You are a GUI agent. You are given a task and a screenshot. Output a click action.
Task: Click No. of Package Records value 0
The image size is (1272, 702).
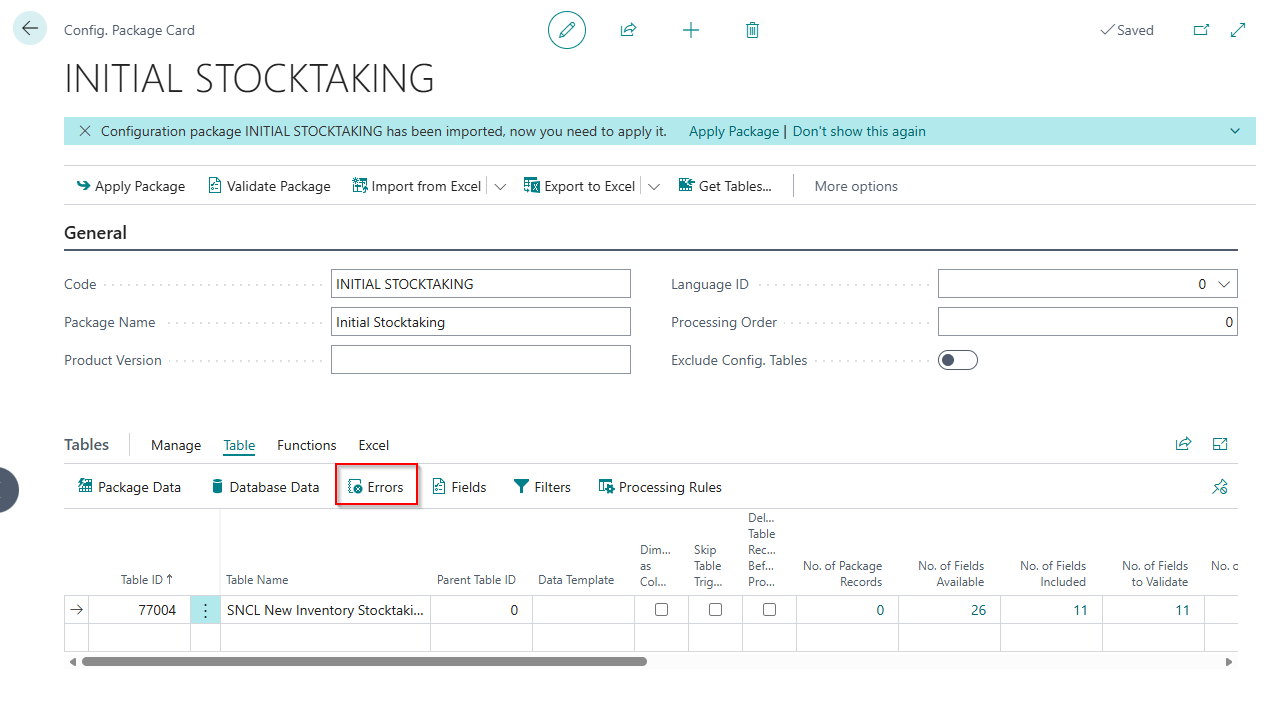[x=880, y=610]
